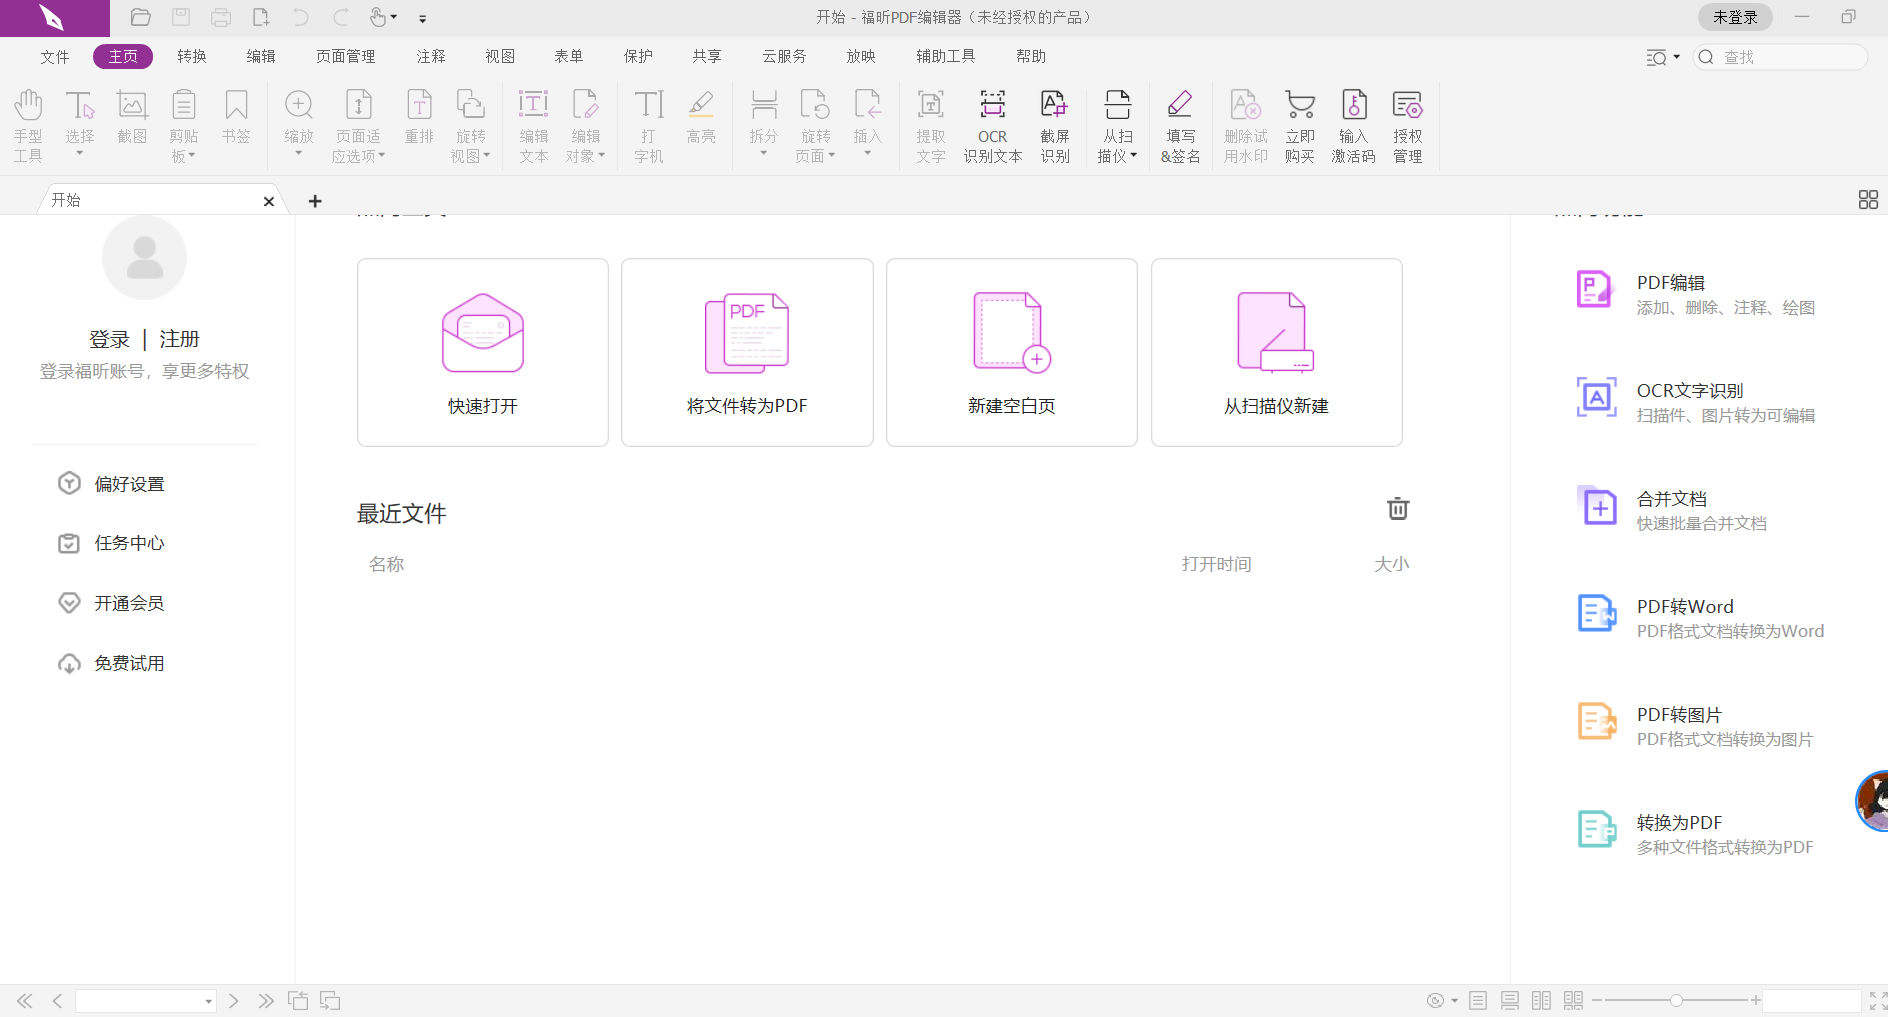Switch to the 转换 convert tab
This screenshot has width=1888, height=1017.
click(x=192, y=57)
